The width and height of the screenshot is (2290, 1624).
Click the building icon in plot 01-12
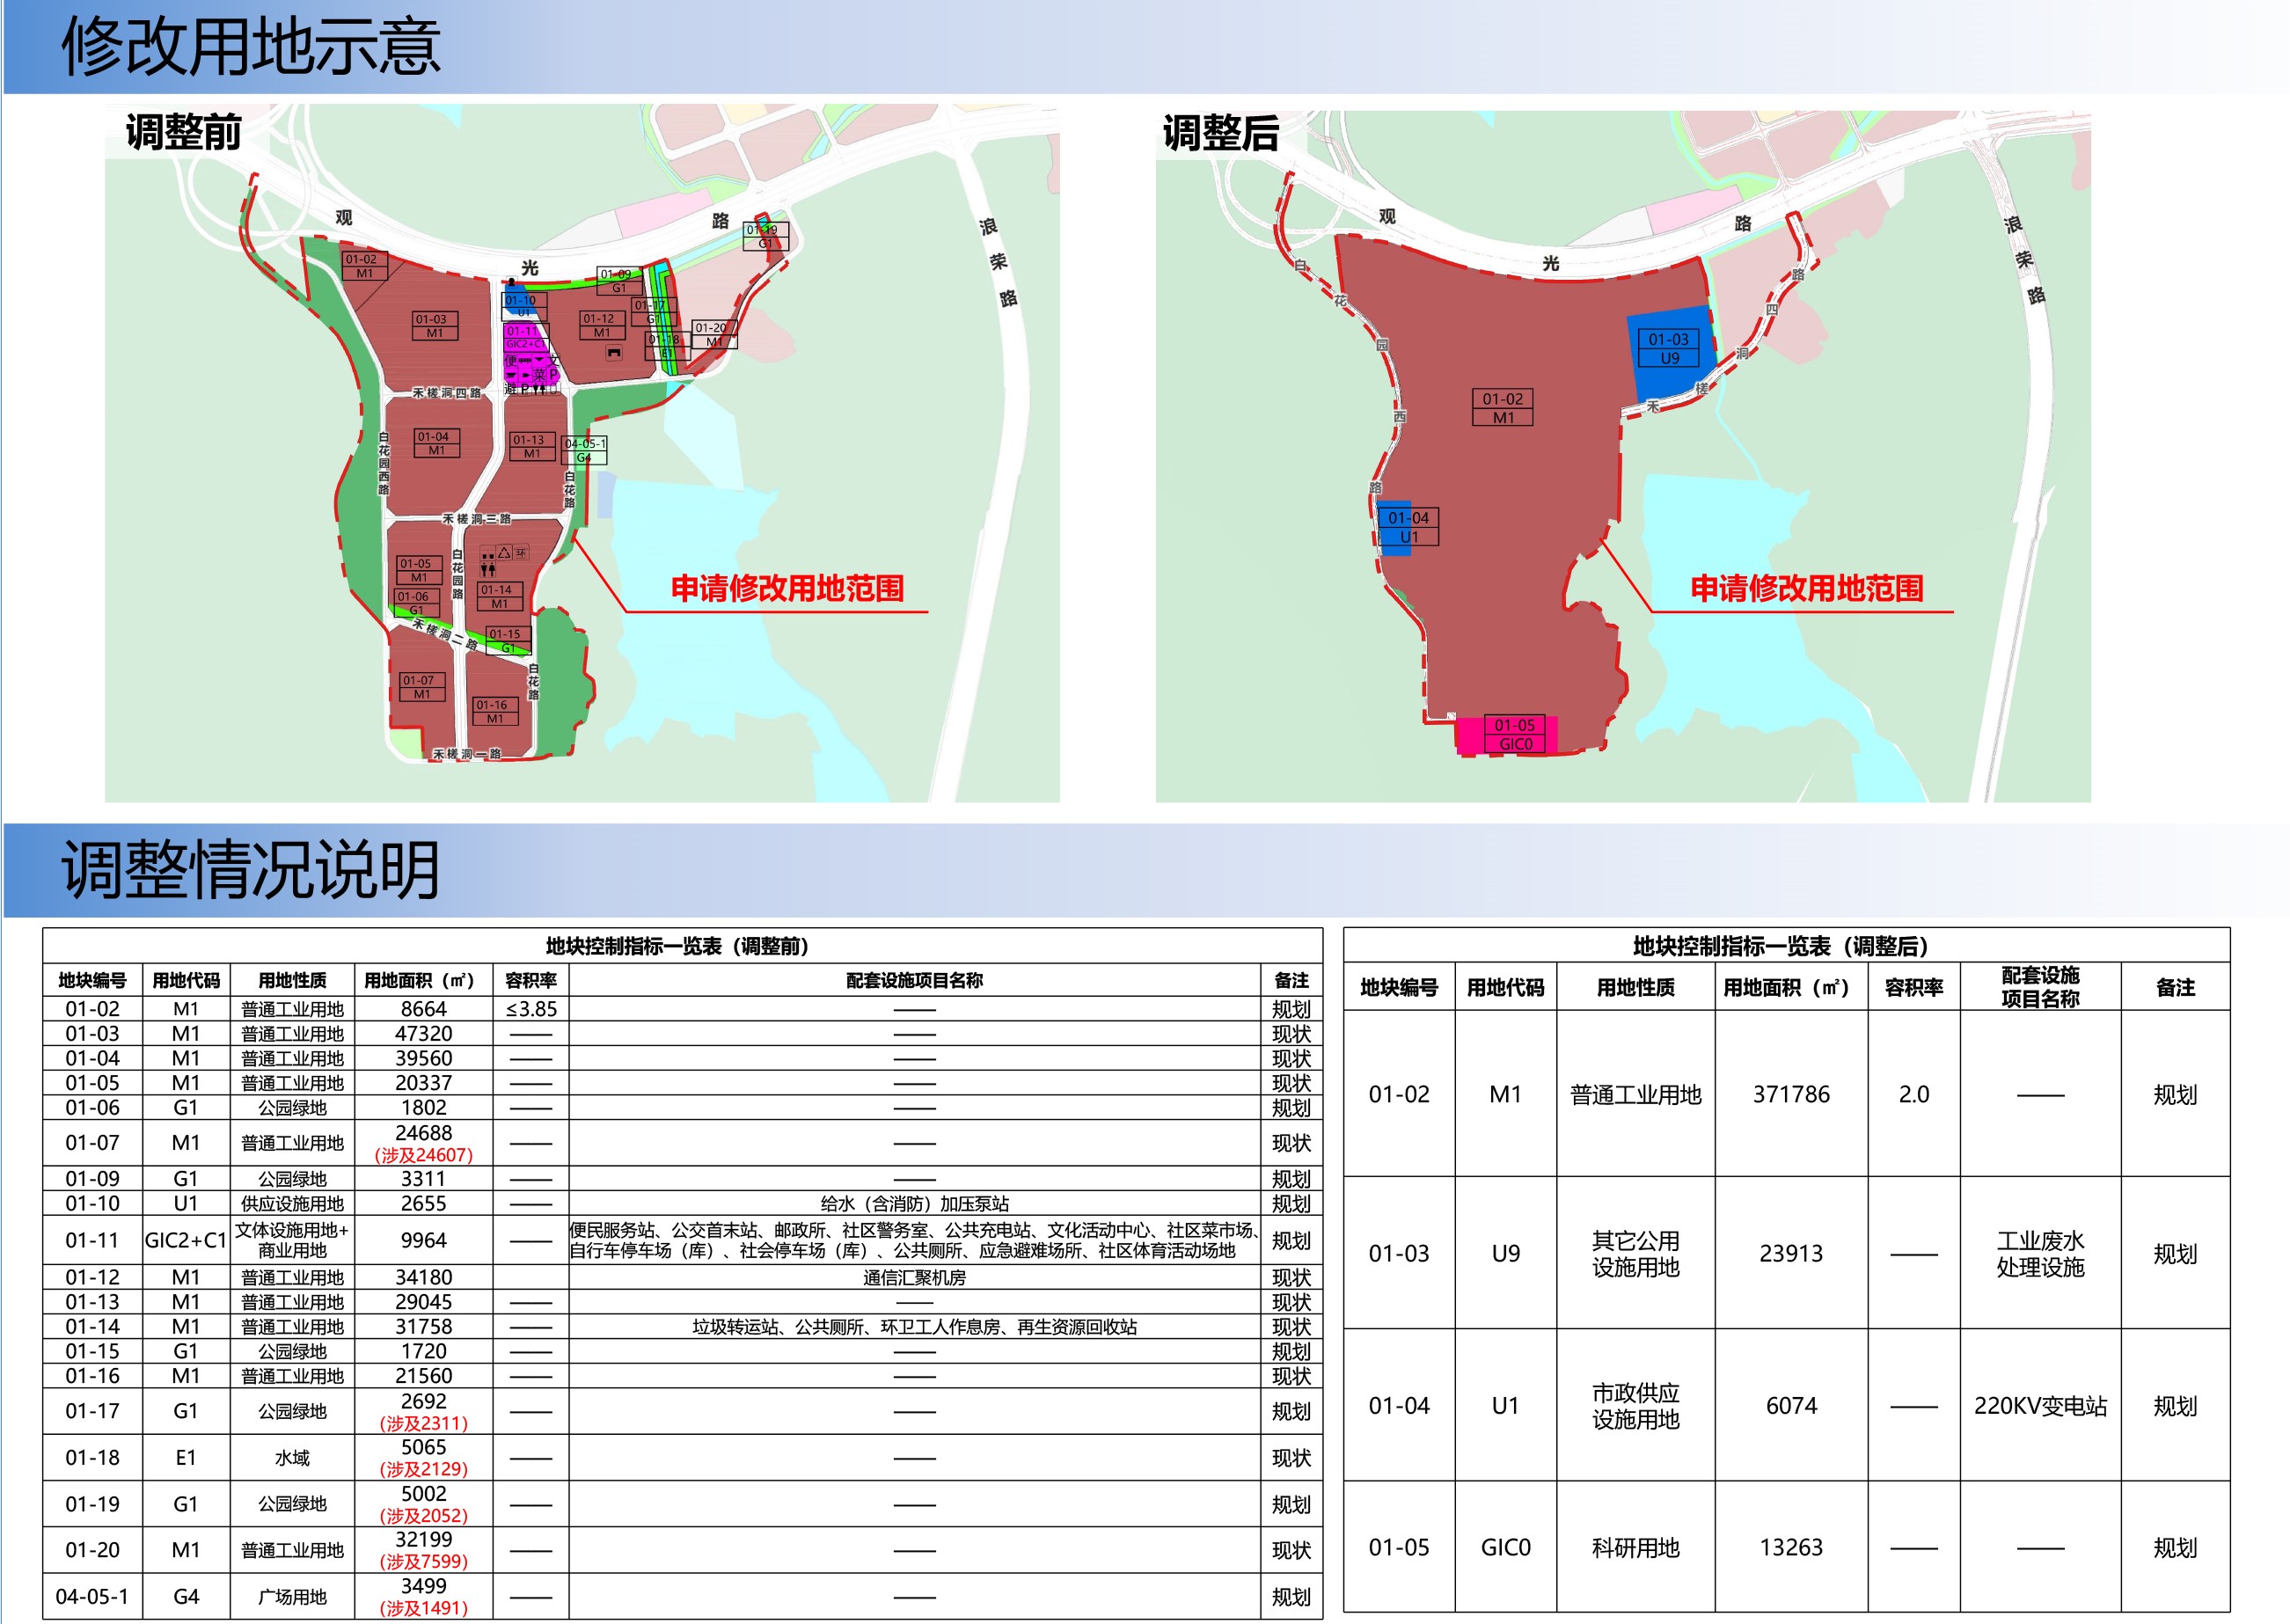point(615,353)
